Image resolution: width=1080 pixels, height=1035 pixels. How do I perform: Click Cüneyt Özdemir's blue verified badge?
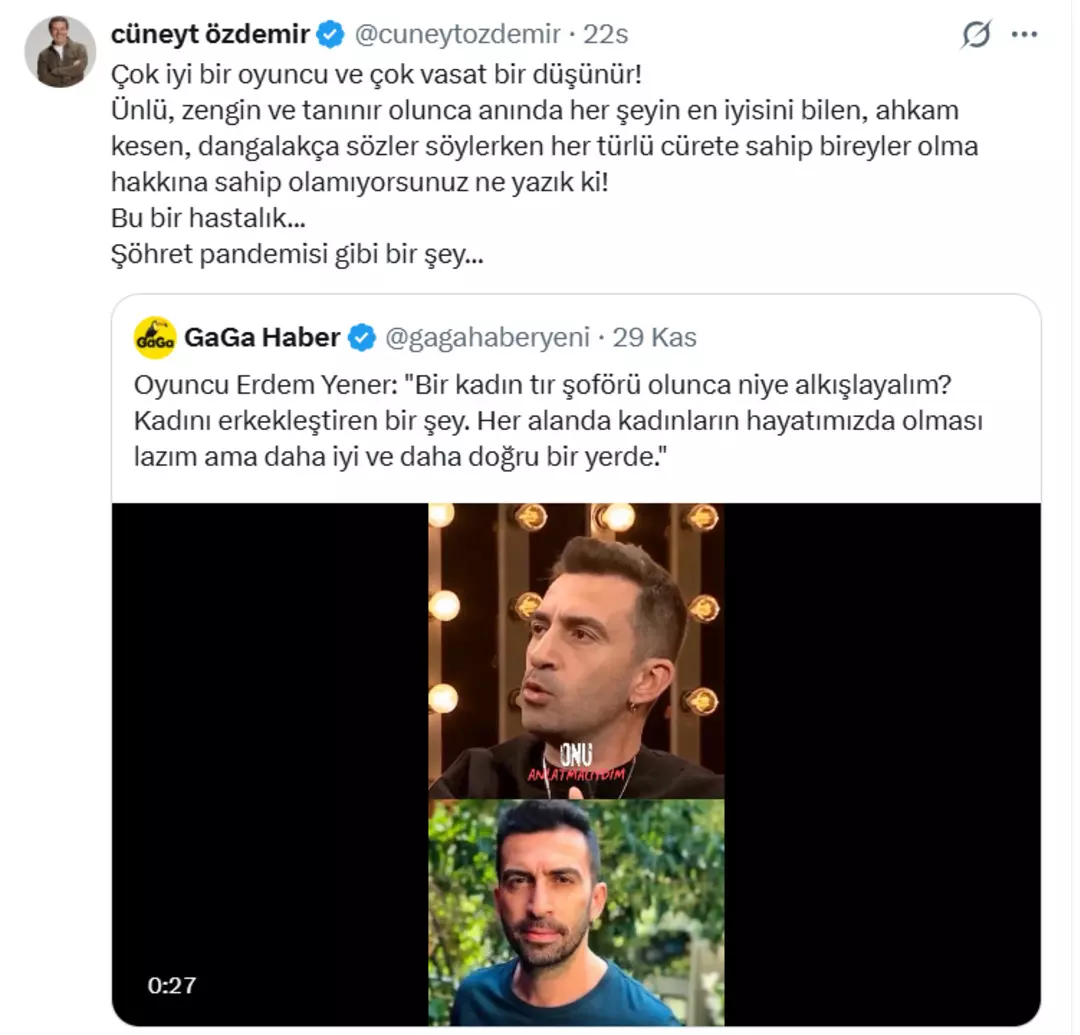[326, 31]
